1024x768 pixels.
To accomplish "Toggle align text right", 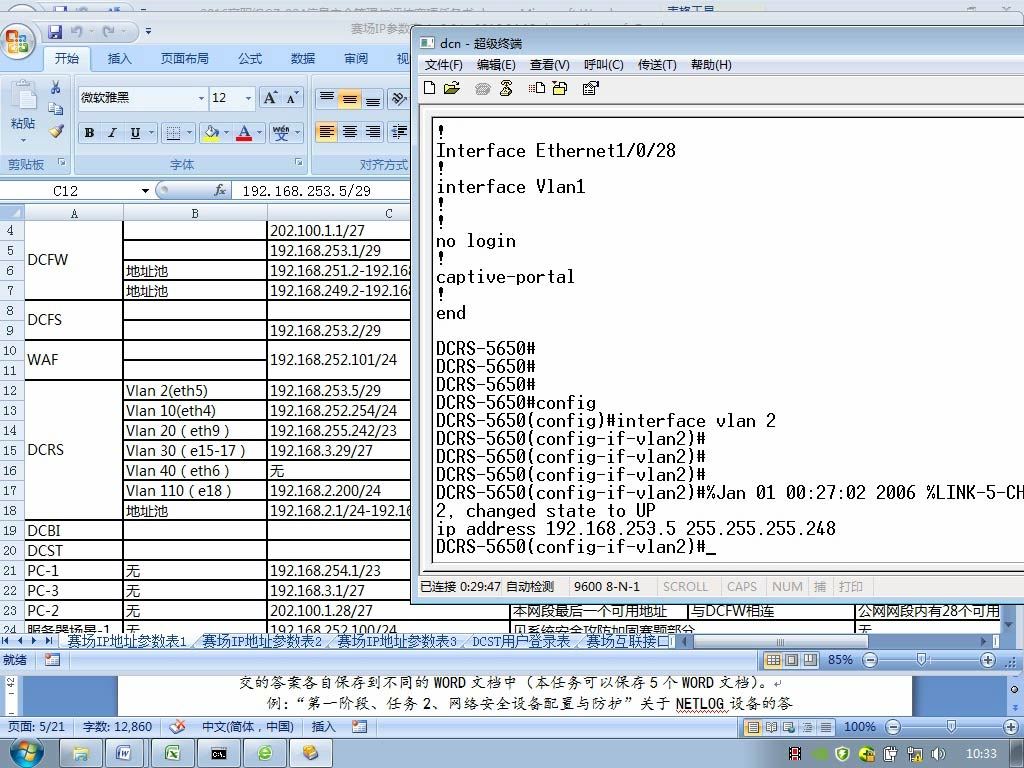I will point(373,133).
